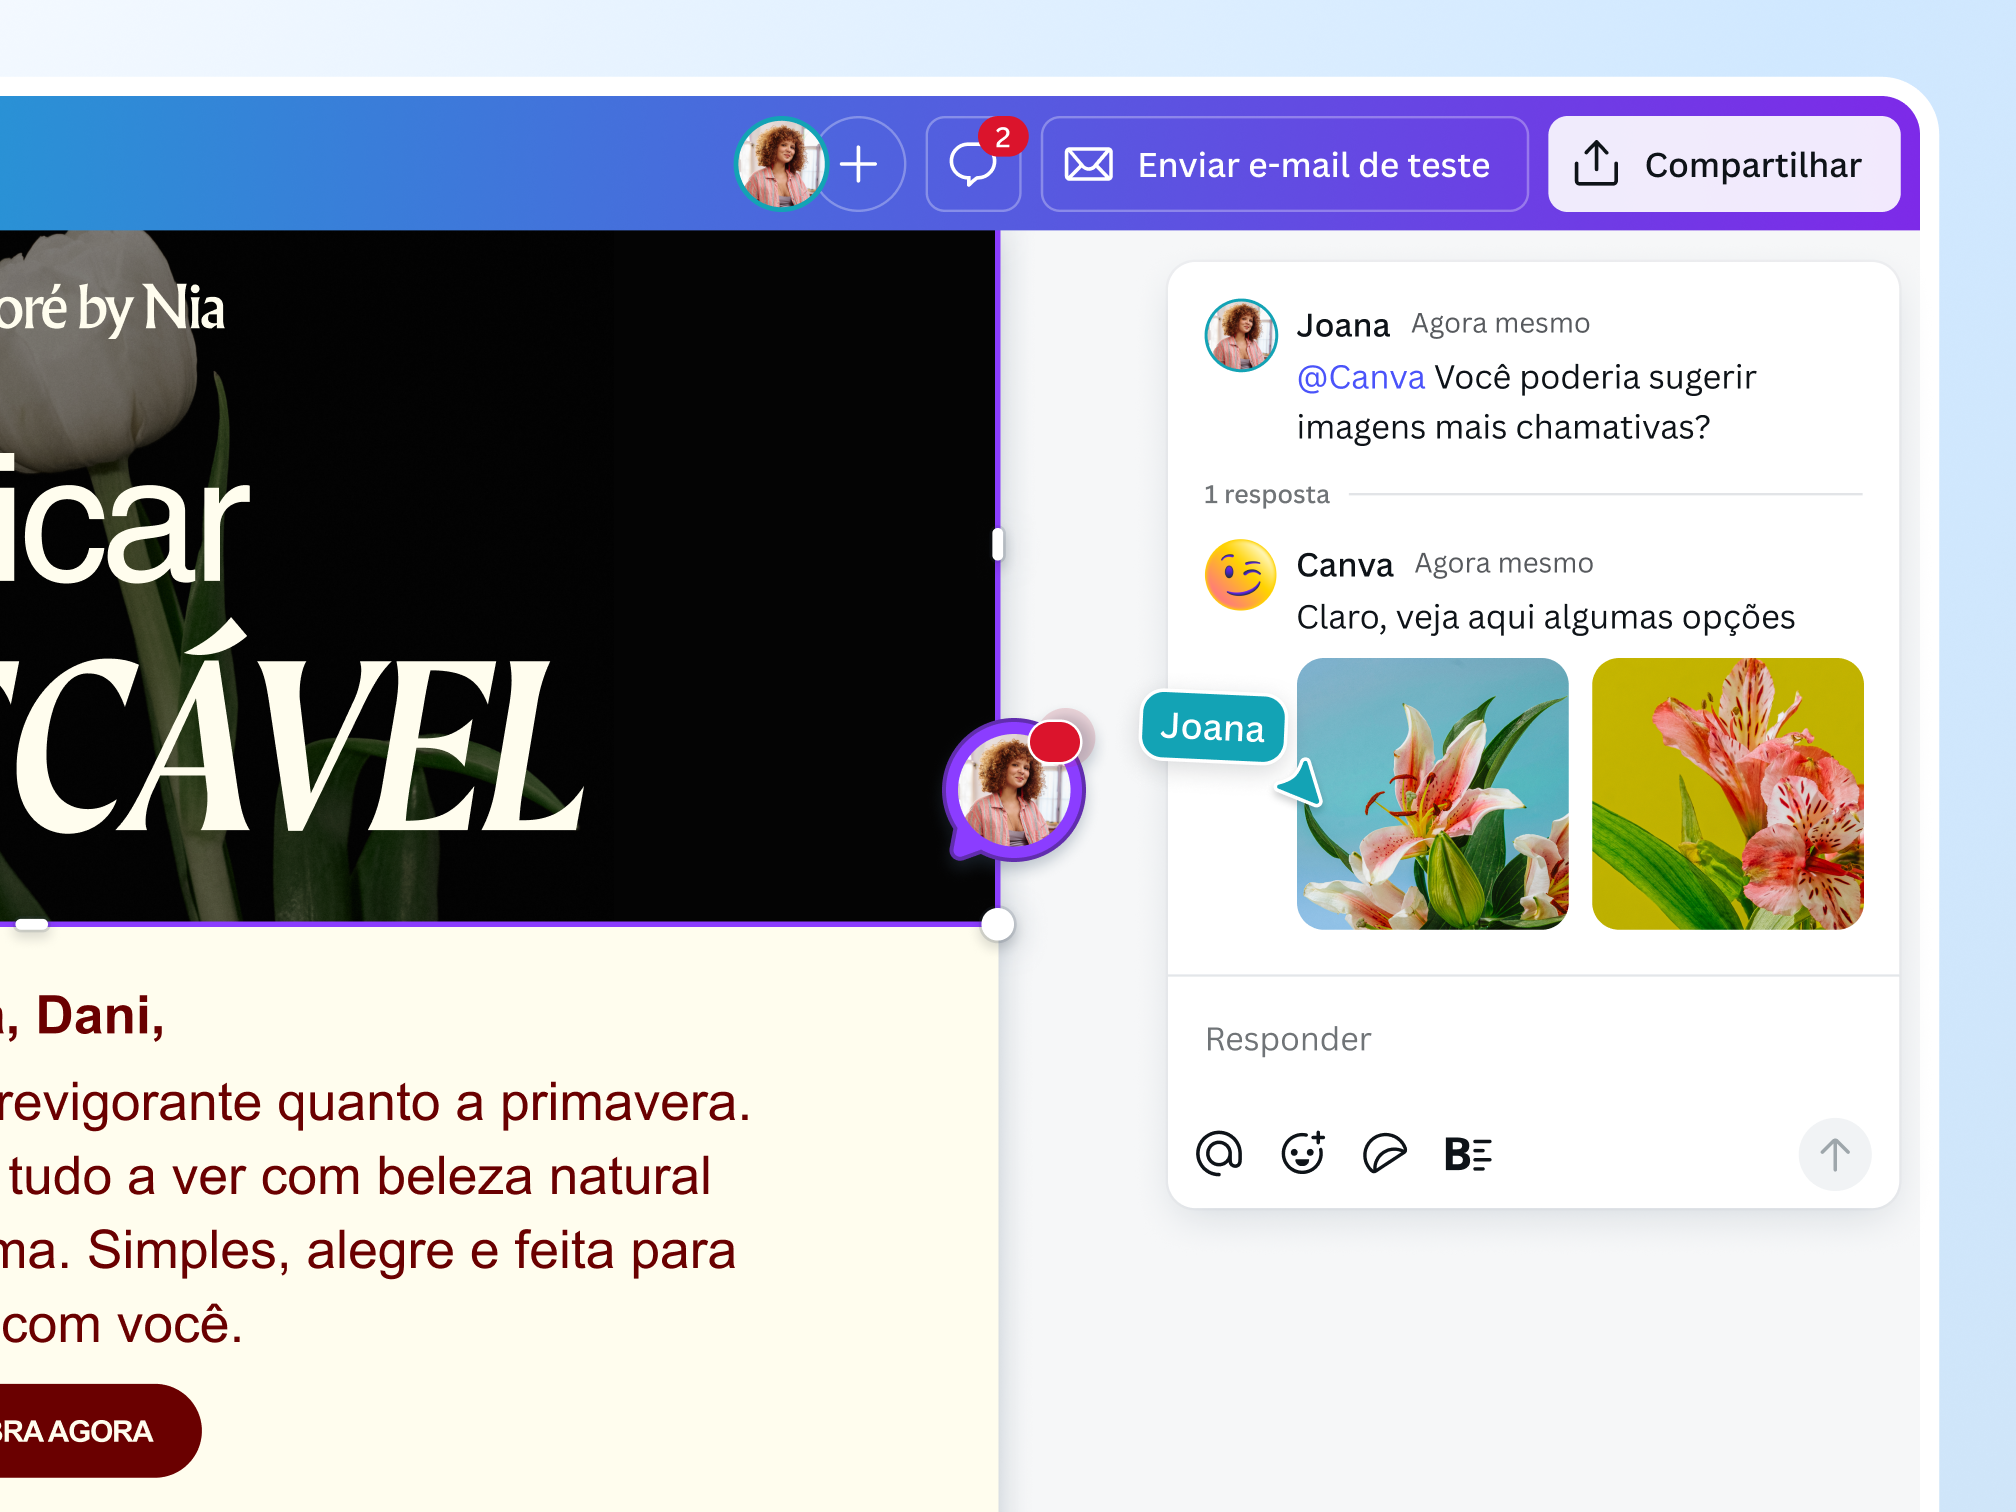Select the first lily flower image suggestion
This screenshot has height=1512, width=2016.
pos(1433,795)
